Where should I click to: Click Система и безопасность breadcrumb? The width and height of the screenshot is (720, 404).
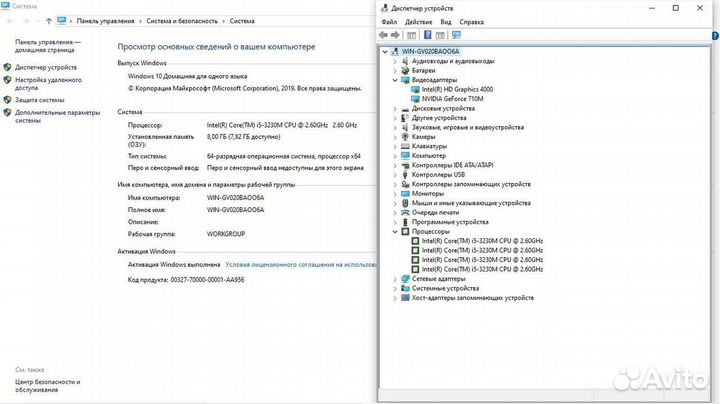click(182, 21)
